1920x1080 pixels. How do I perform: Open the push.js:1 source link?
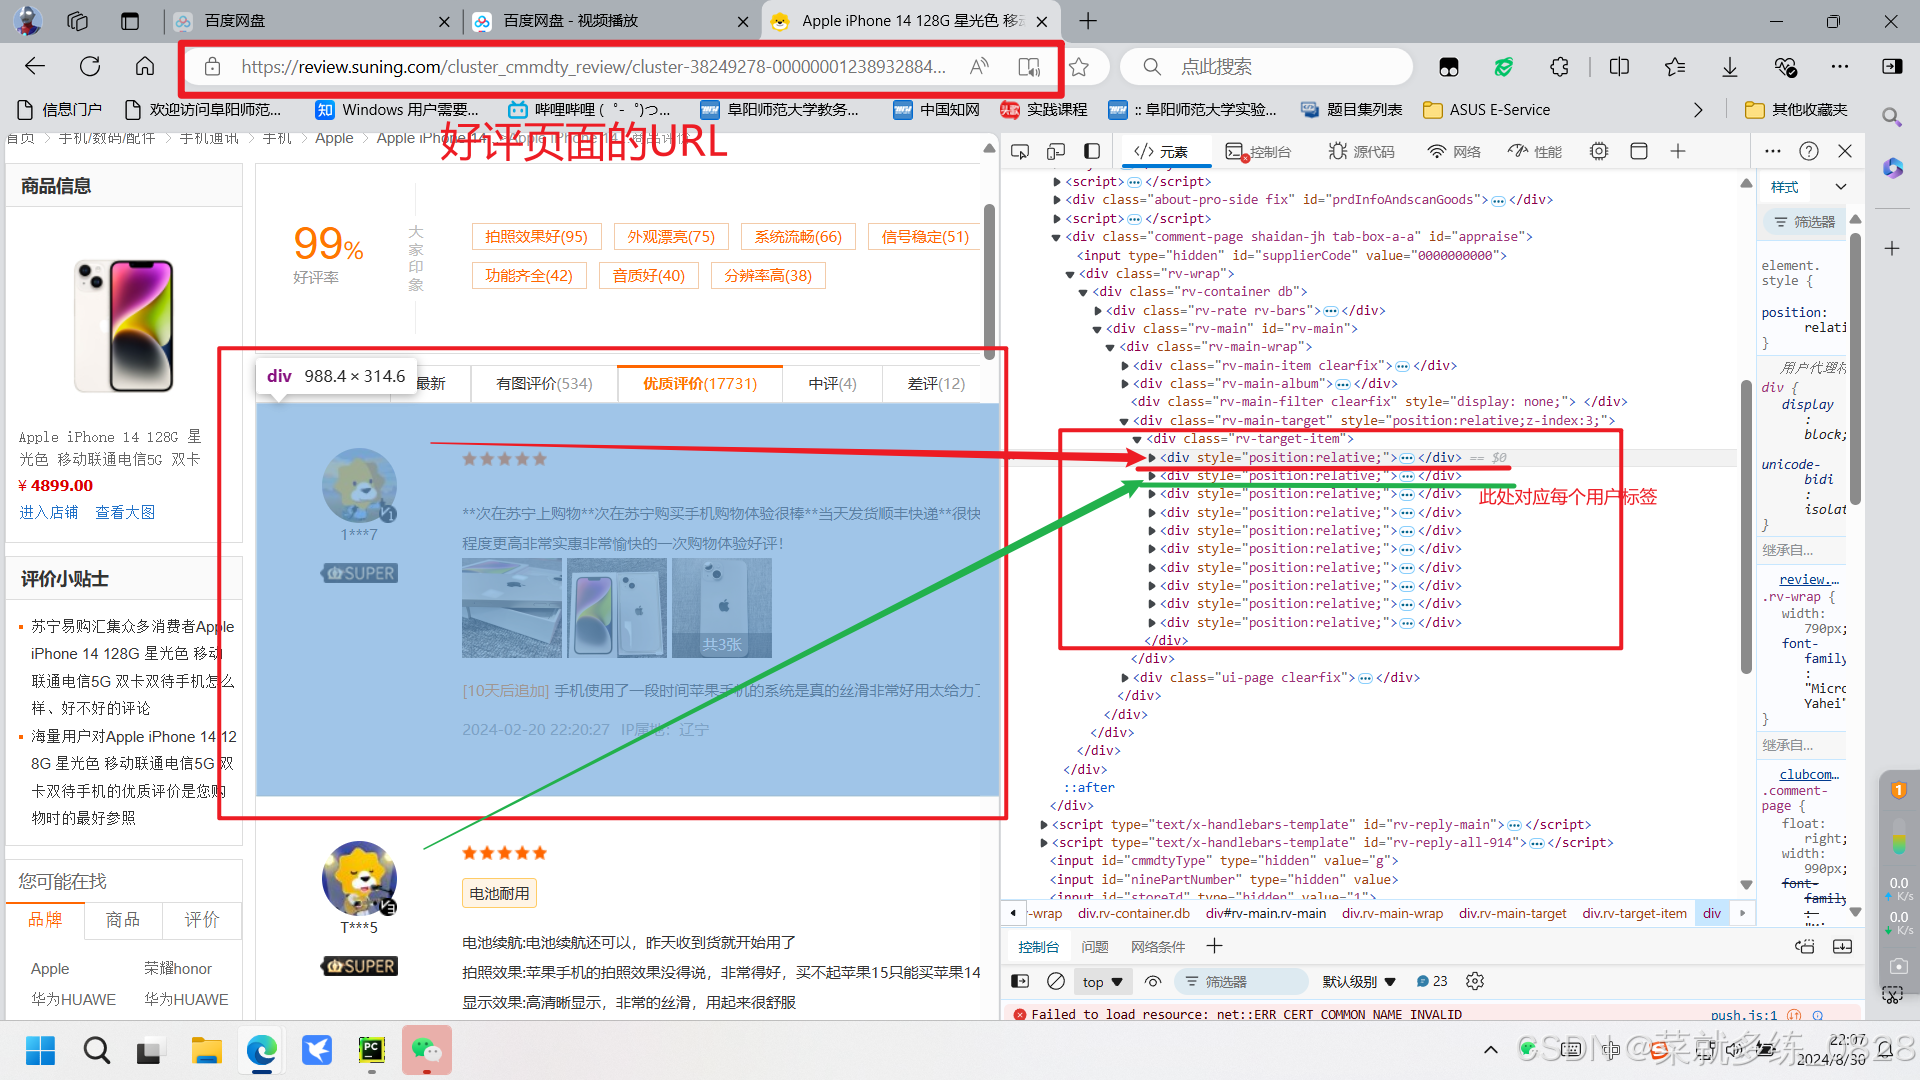(1744, 1015)
